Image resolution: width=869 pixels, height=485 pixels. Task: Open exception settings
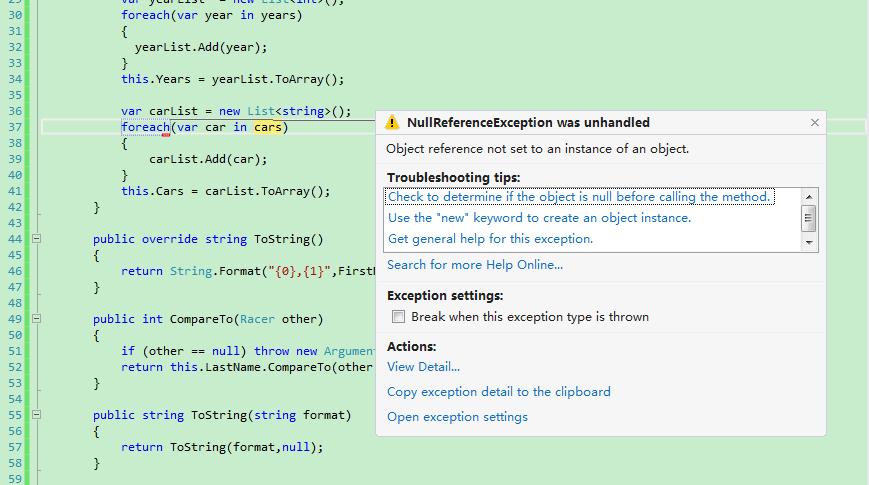coord(457,417)
